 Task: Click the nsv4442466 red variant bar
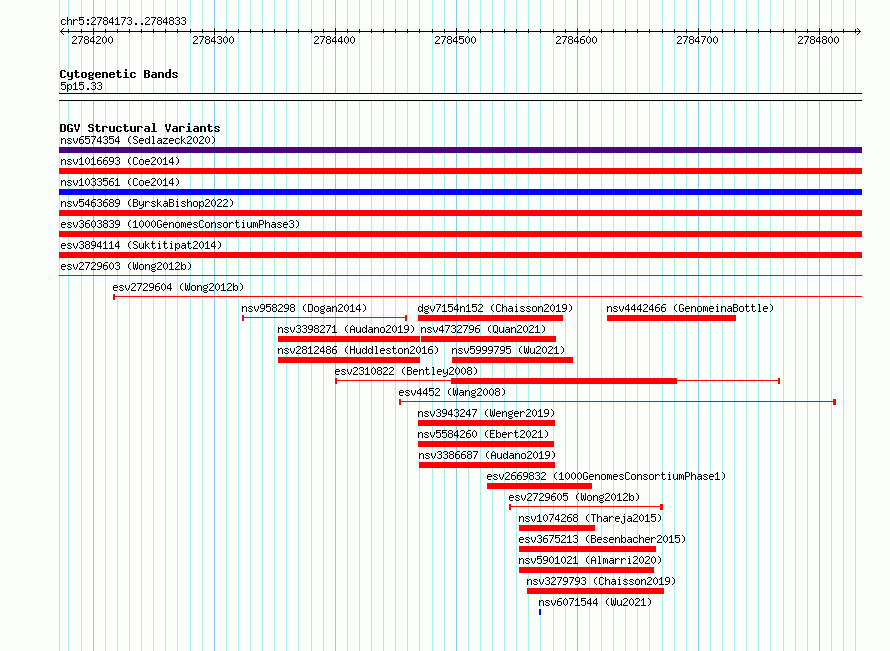pos(671,318)
